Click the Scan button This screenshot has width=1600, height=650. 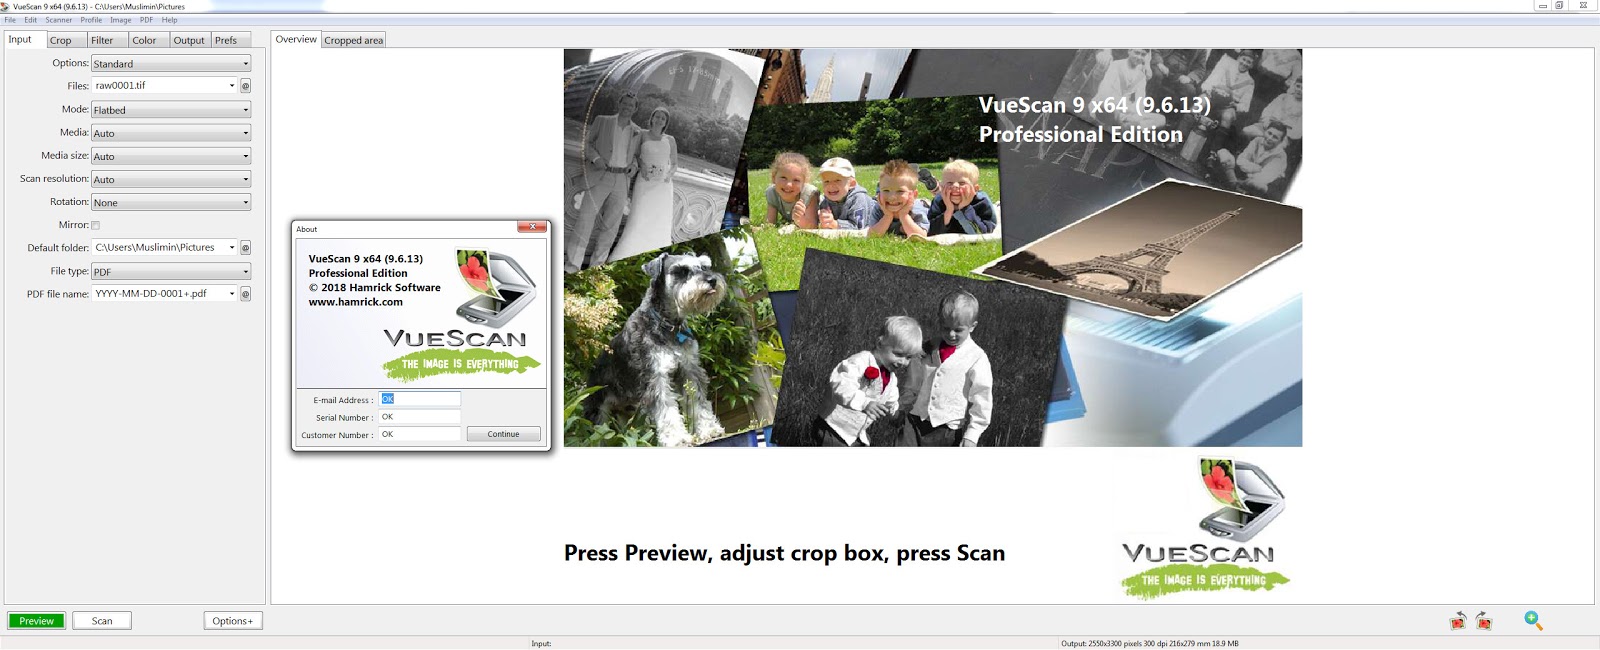point(102,621)
